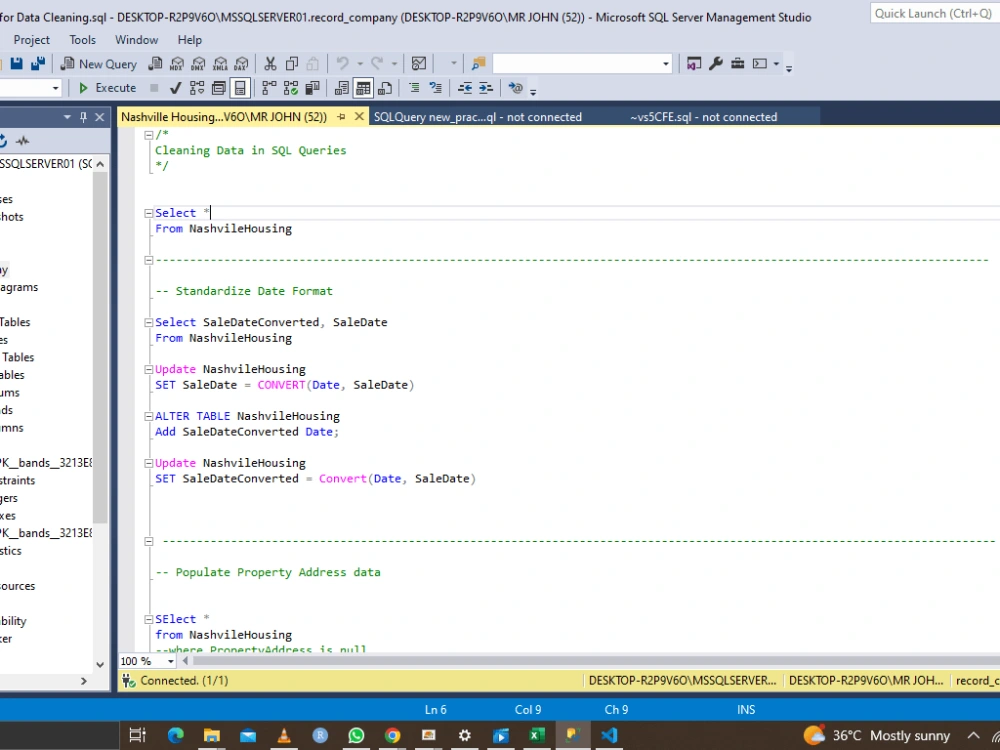Image resolution: width=1000 pixels, height=750 pixels.
Task: Close the Nashville Housing query tab
Action: [x=359, y=117]
